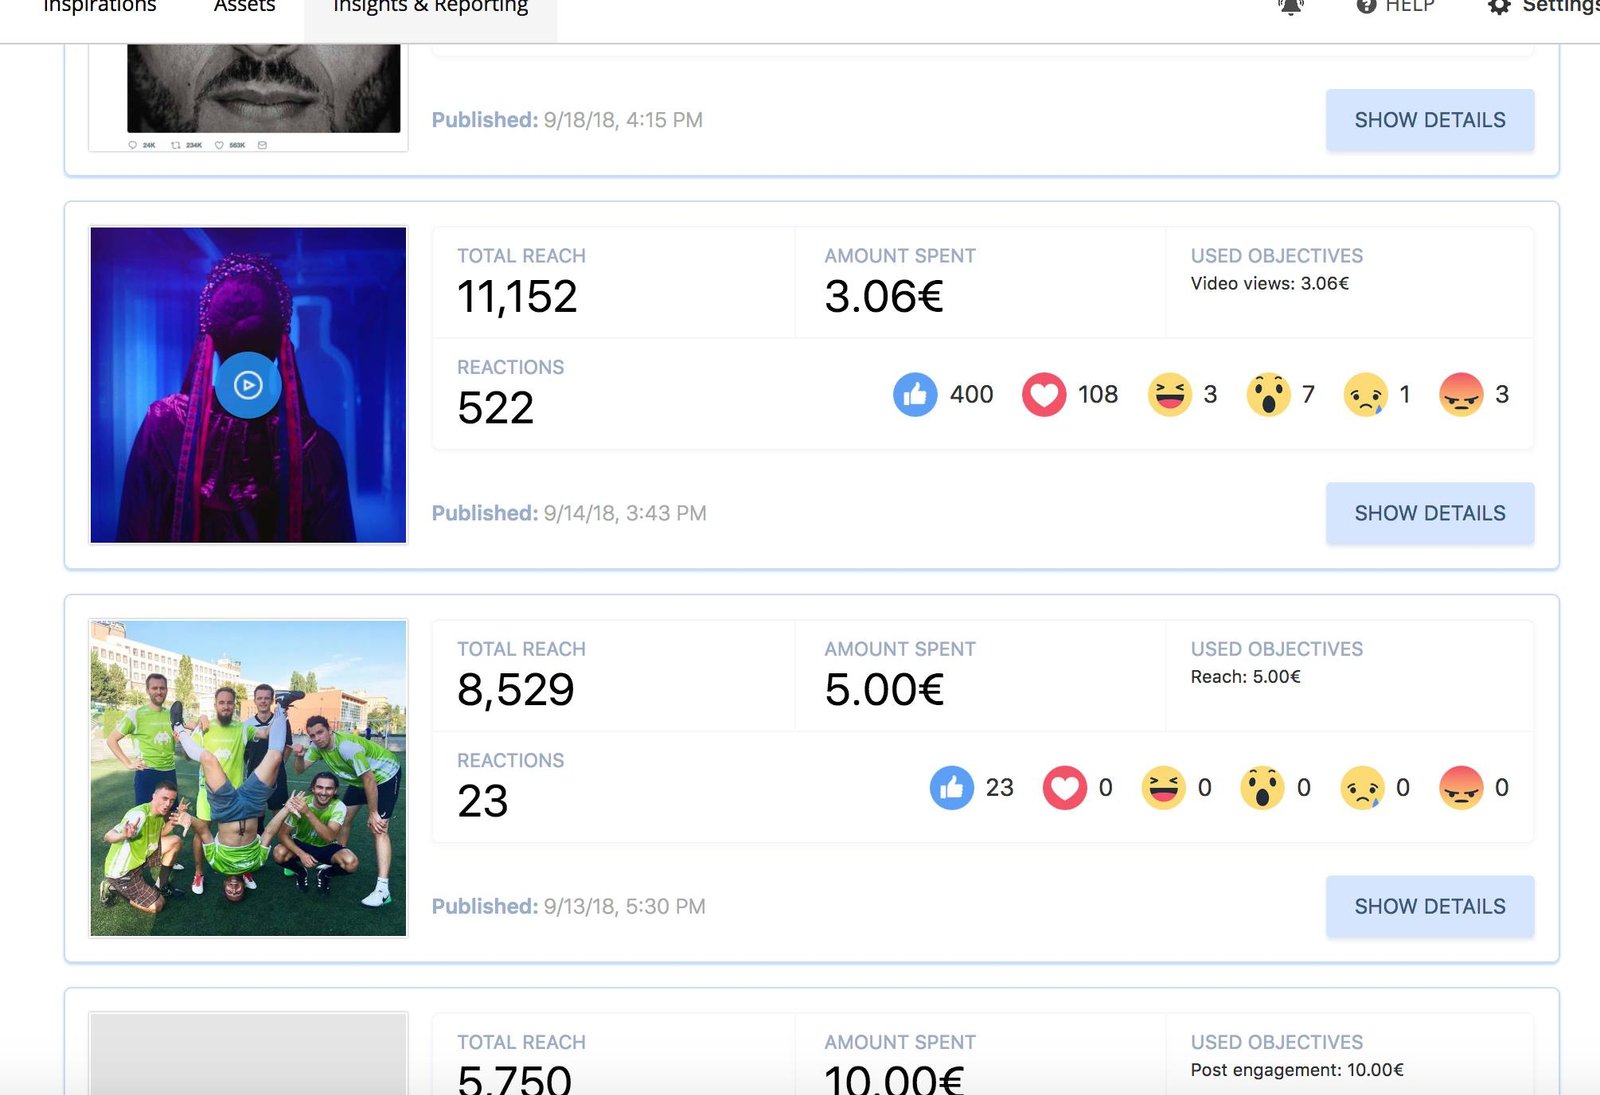Open the Assets tab
This screenshot has width=1600, height=1095.
point(244,8)
